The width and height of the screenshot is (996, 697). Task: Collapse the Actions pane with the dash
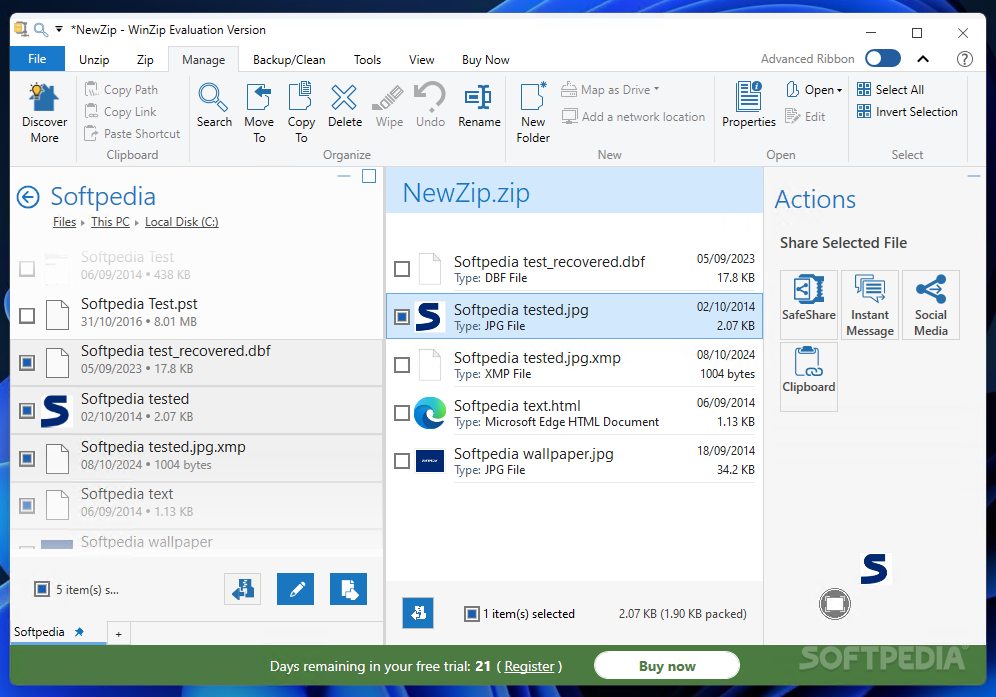point(974,176)
